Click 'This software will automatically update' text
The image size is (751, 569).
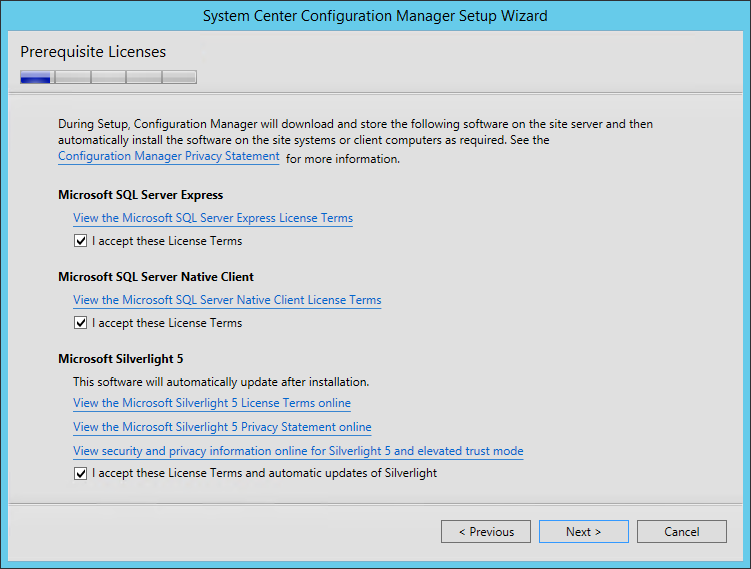(x=221, y=382)
